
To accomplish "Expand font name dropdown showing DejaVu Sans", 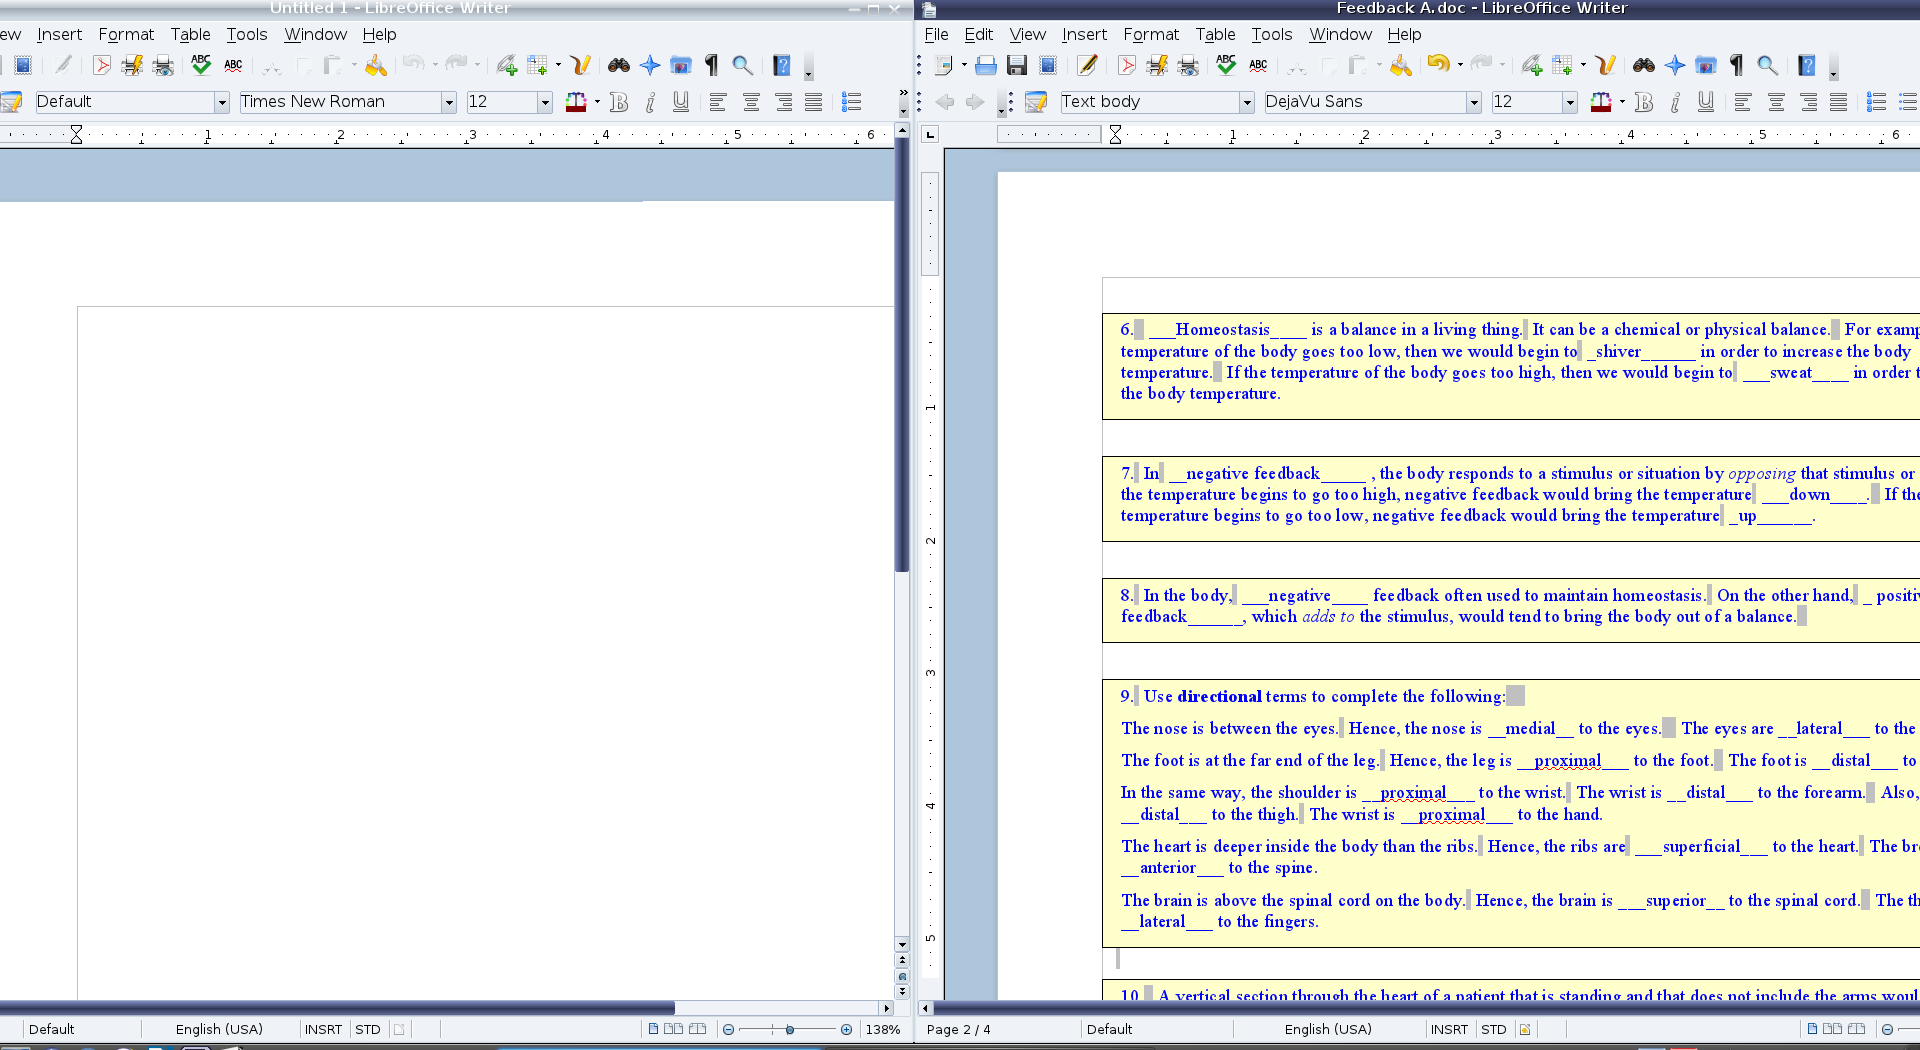I will 1474,102.
